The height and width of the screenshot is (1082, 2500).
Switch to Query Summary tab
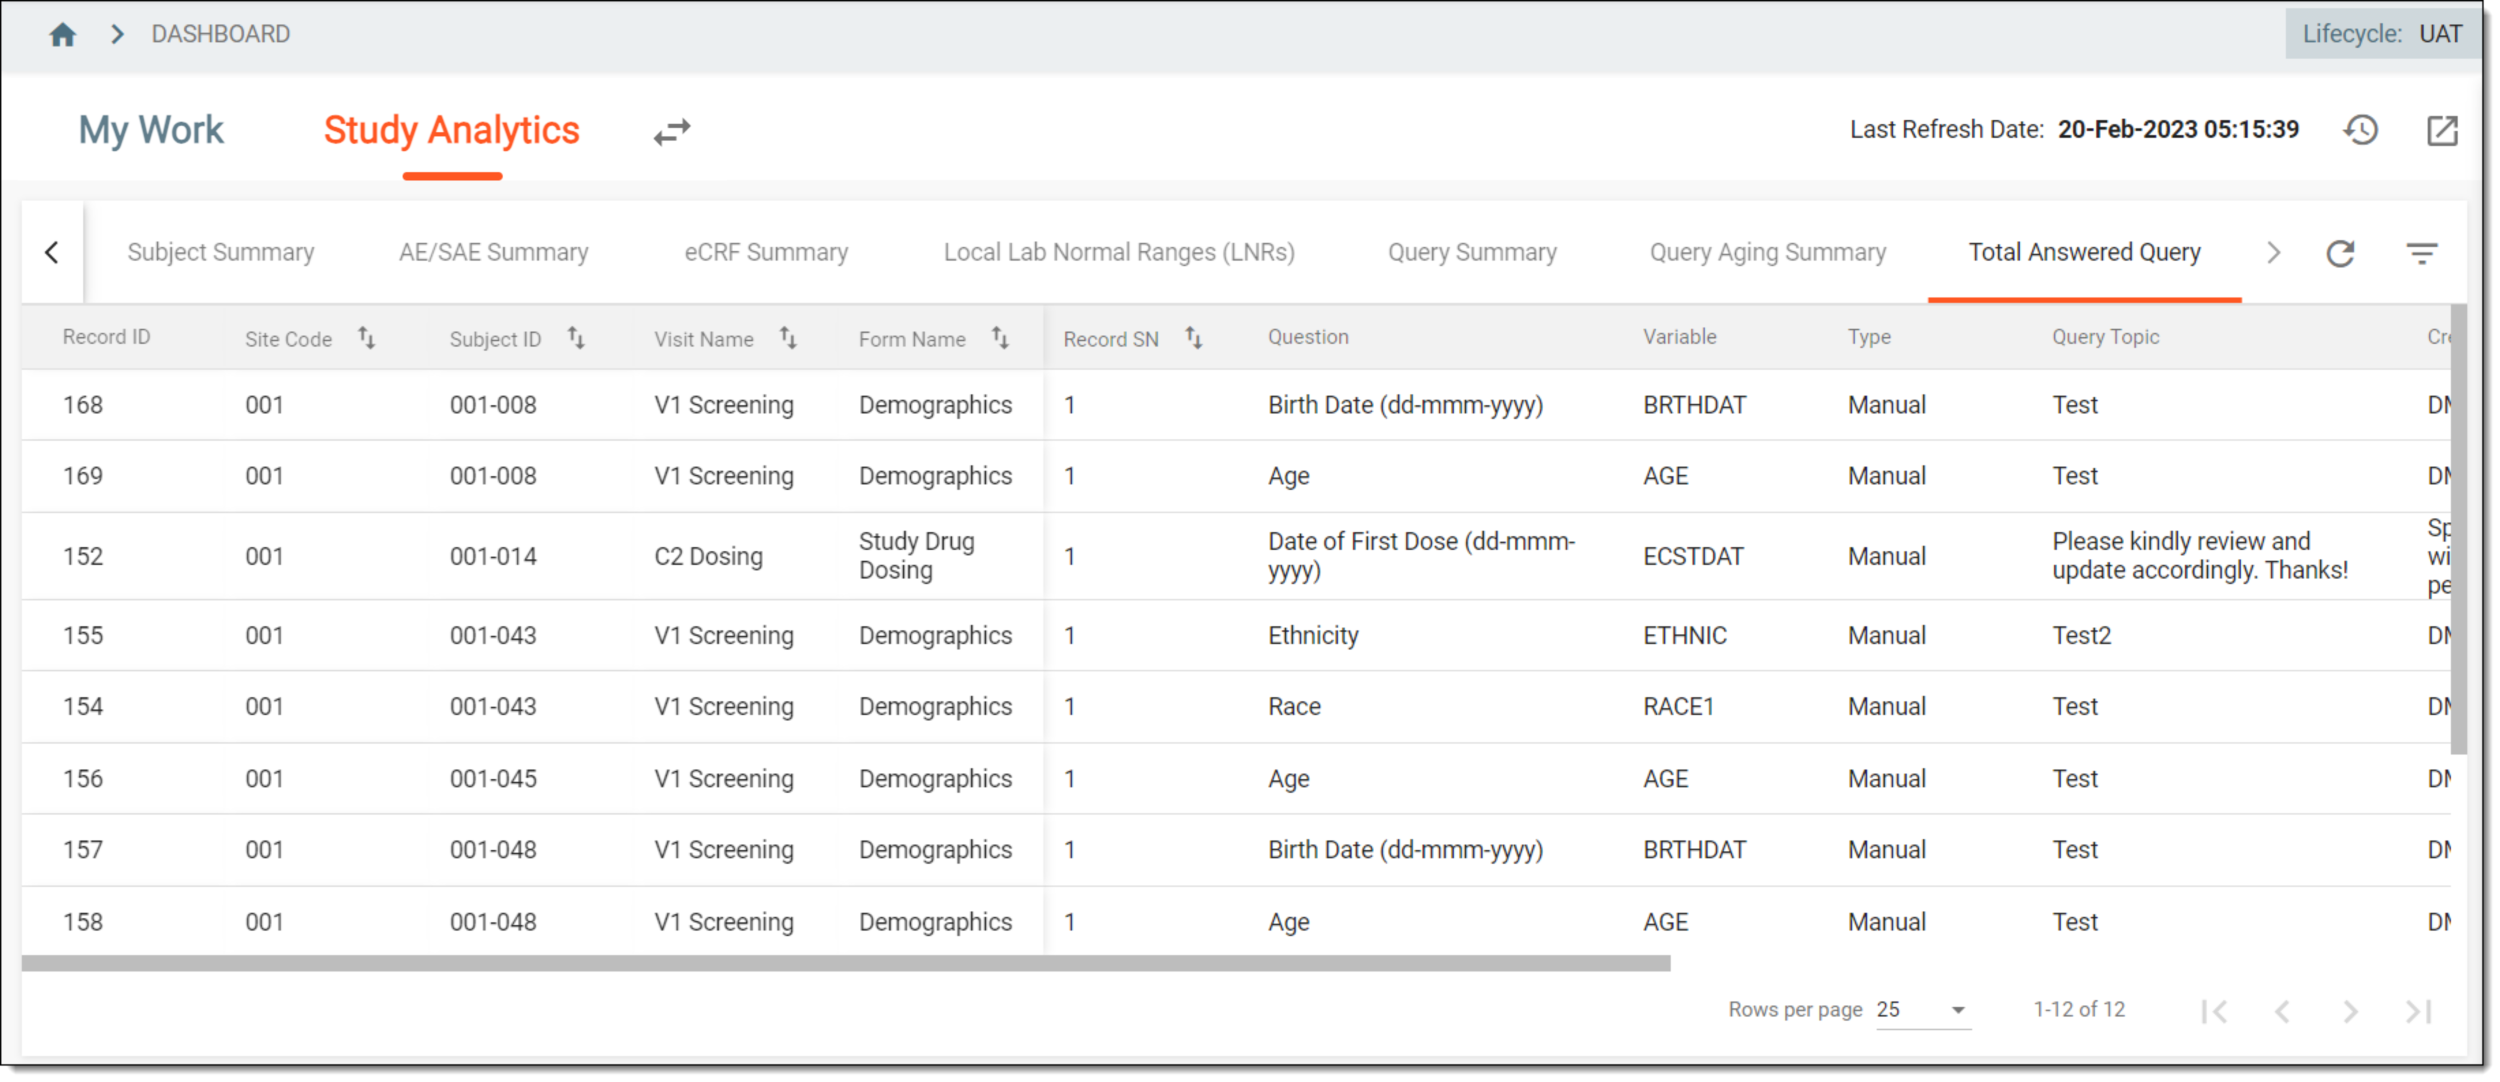pyautogui.click(x=1472, y=253)
